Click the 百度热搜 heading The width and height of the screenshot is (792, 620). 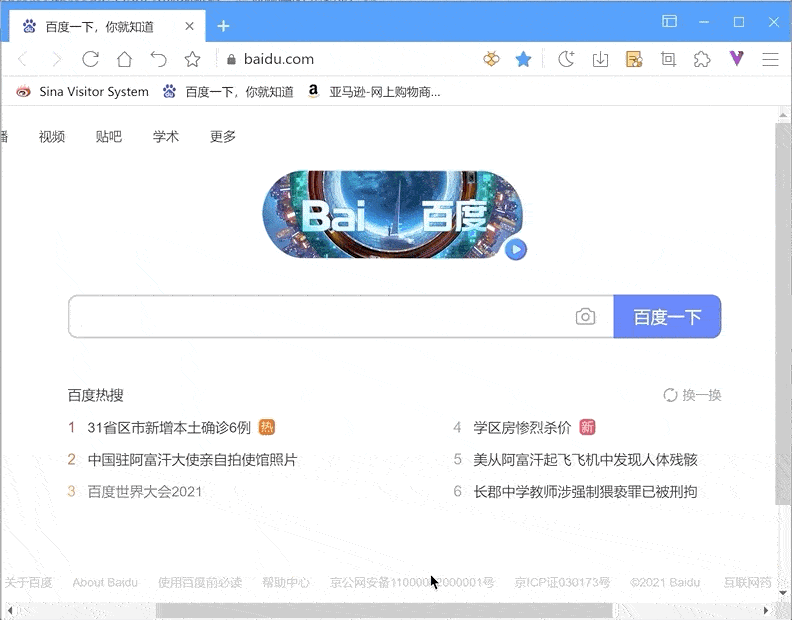pyautogui.click(x=95, y=395)
